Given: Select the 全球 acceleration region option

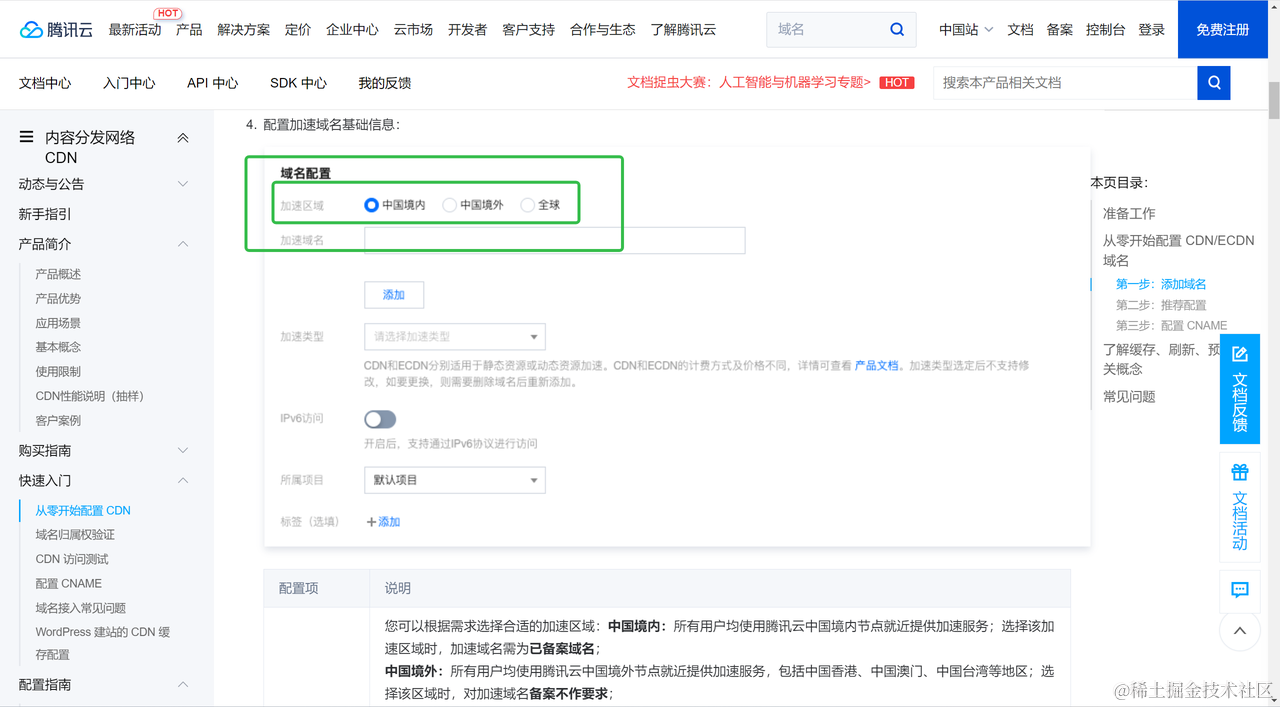Looking at the screenshot, I should pos(528,205).
